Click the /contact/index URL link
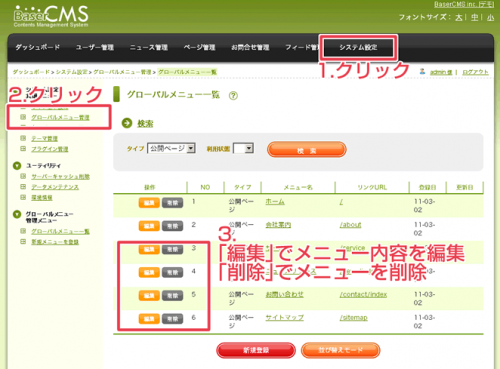Viewport: 500px width, 369px height. coord(363,295)
